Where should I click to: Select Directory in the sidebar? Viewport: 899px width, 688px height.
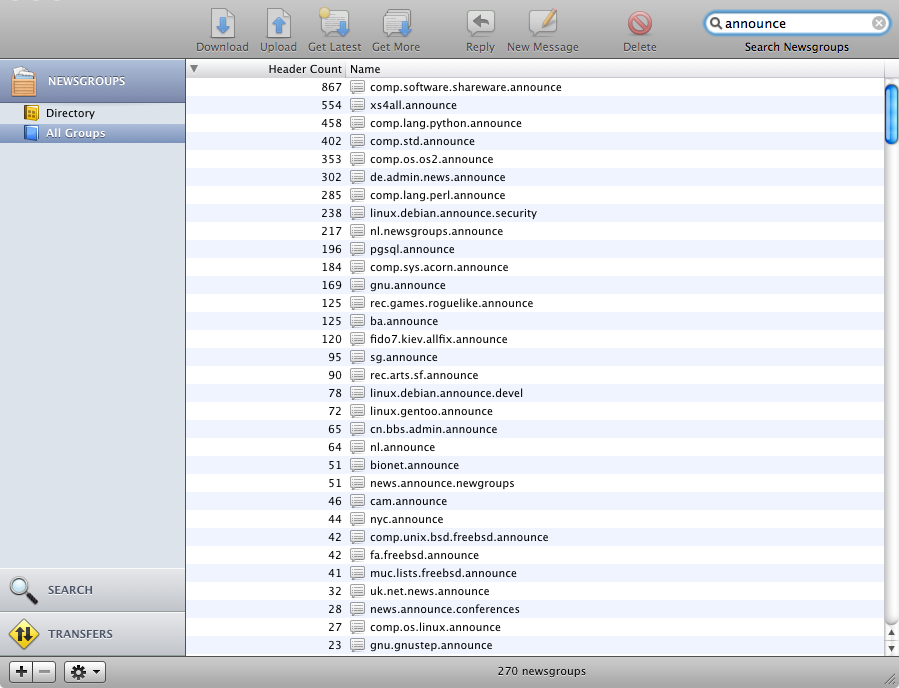[x=70, y=113]
